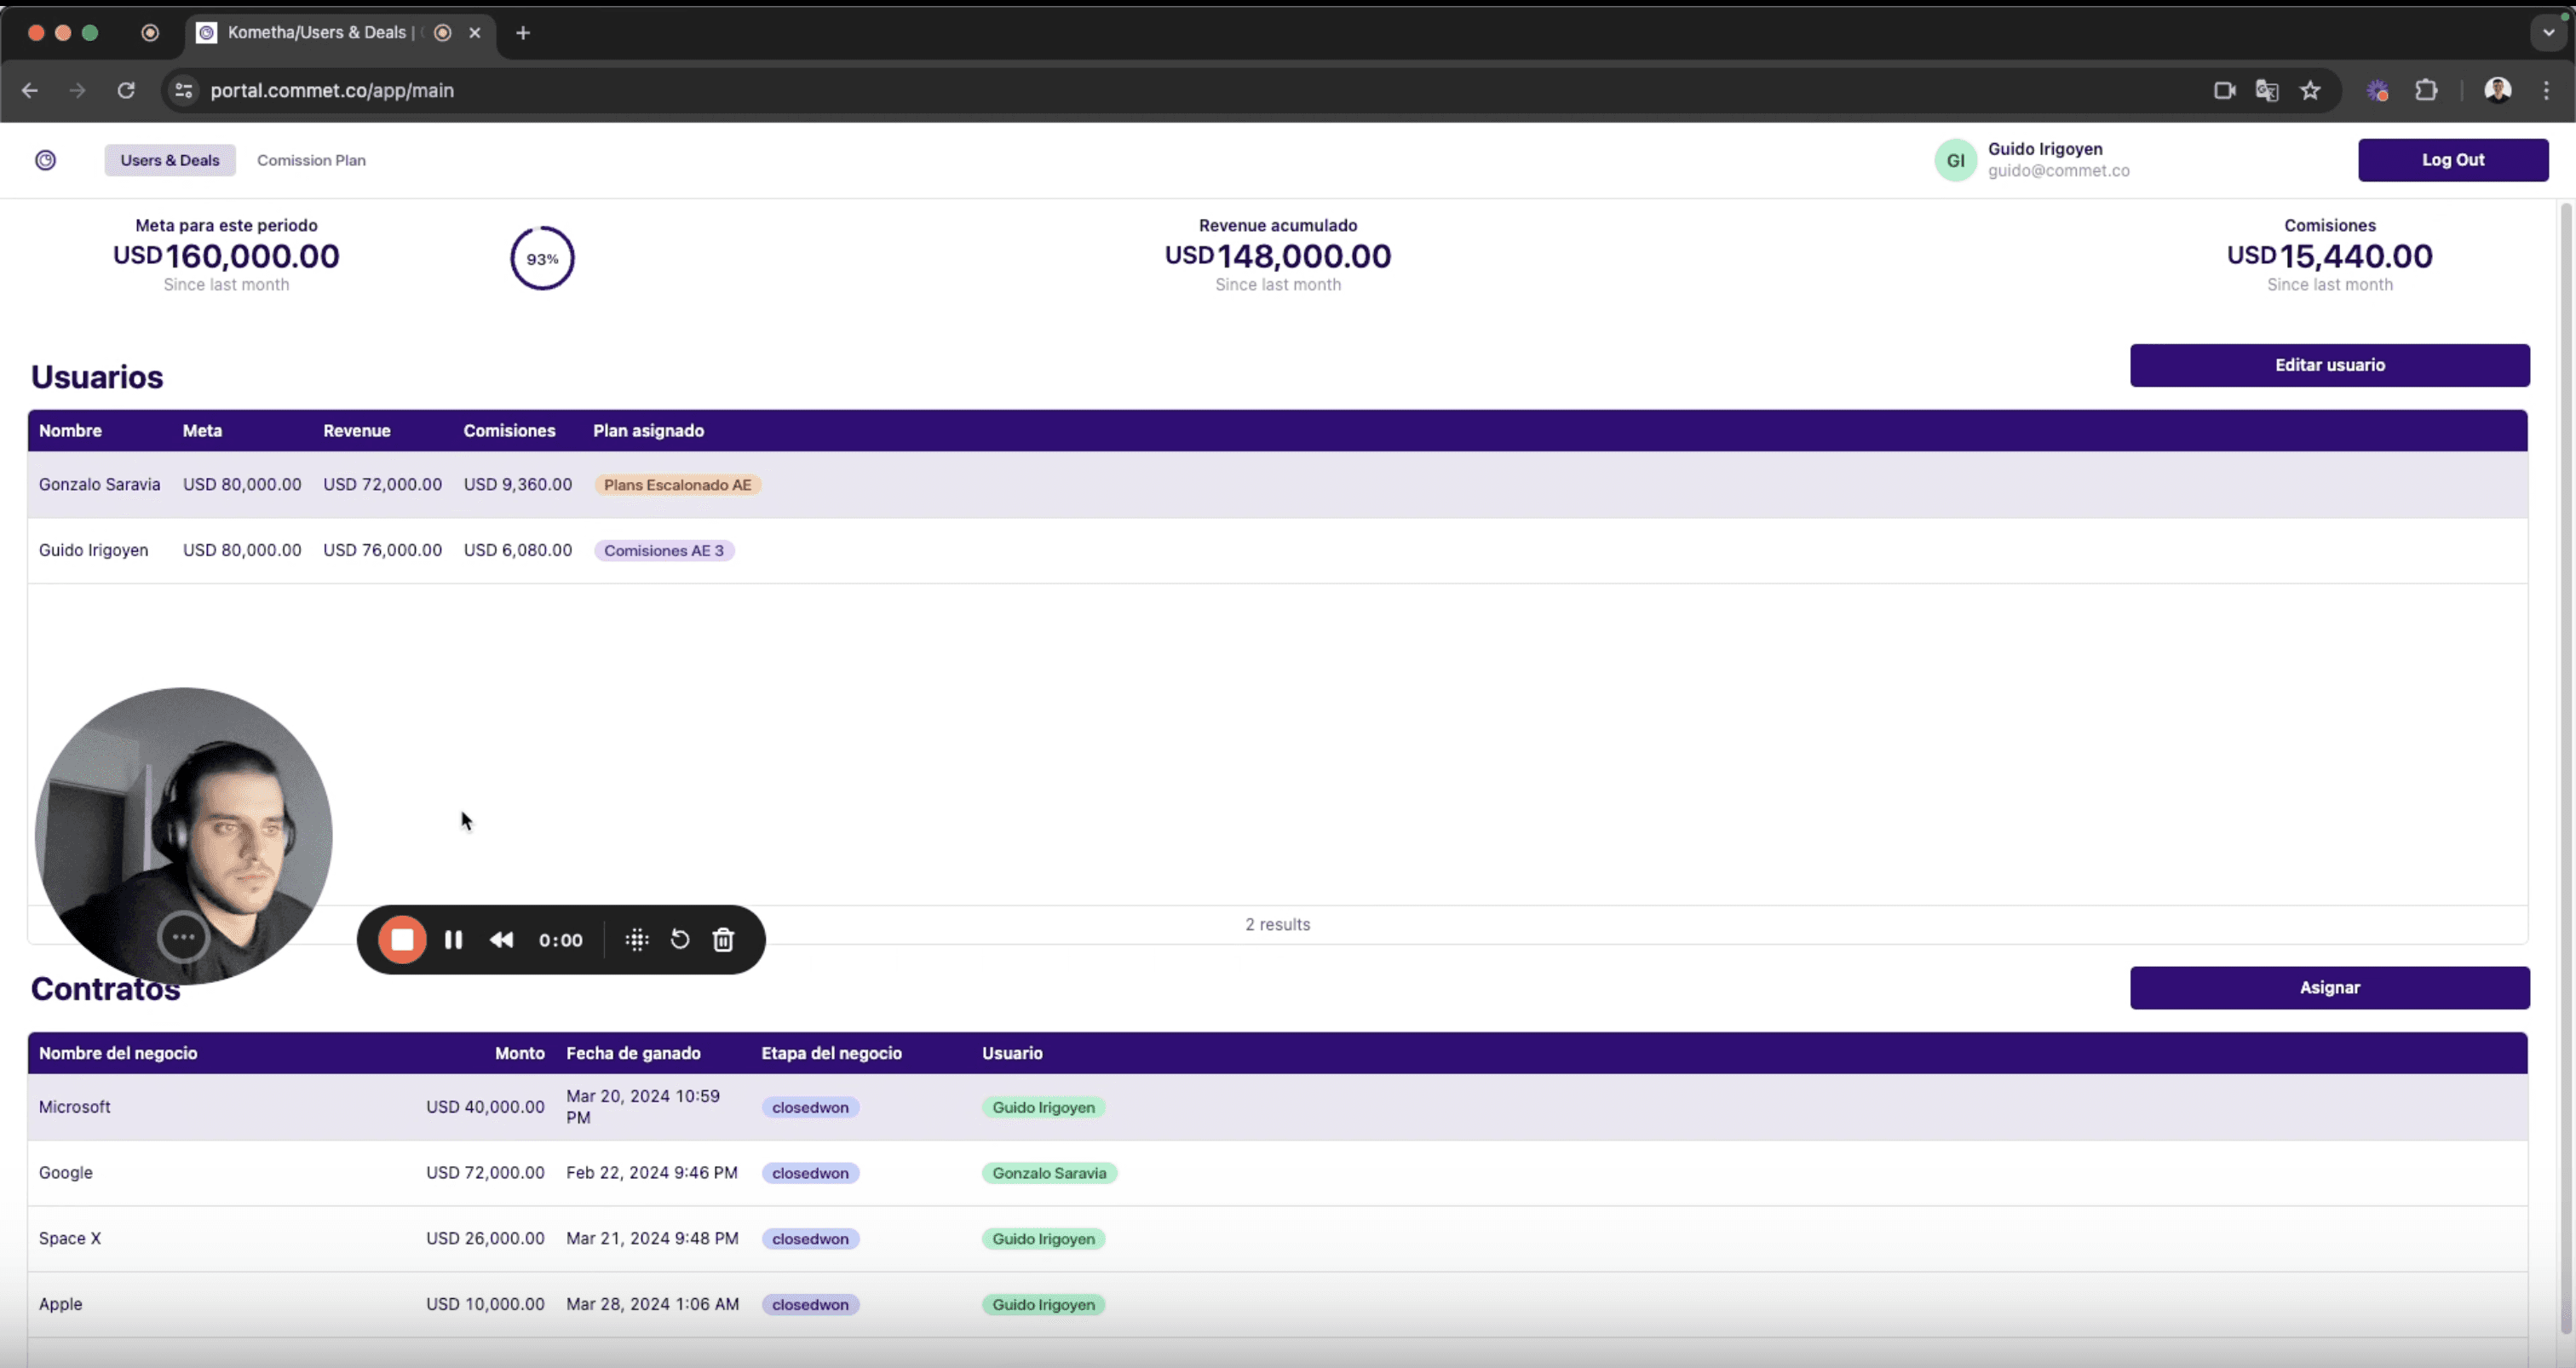
Task: Click the 93% progress circle
Action: coord(542,259)
